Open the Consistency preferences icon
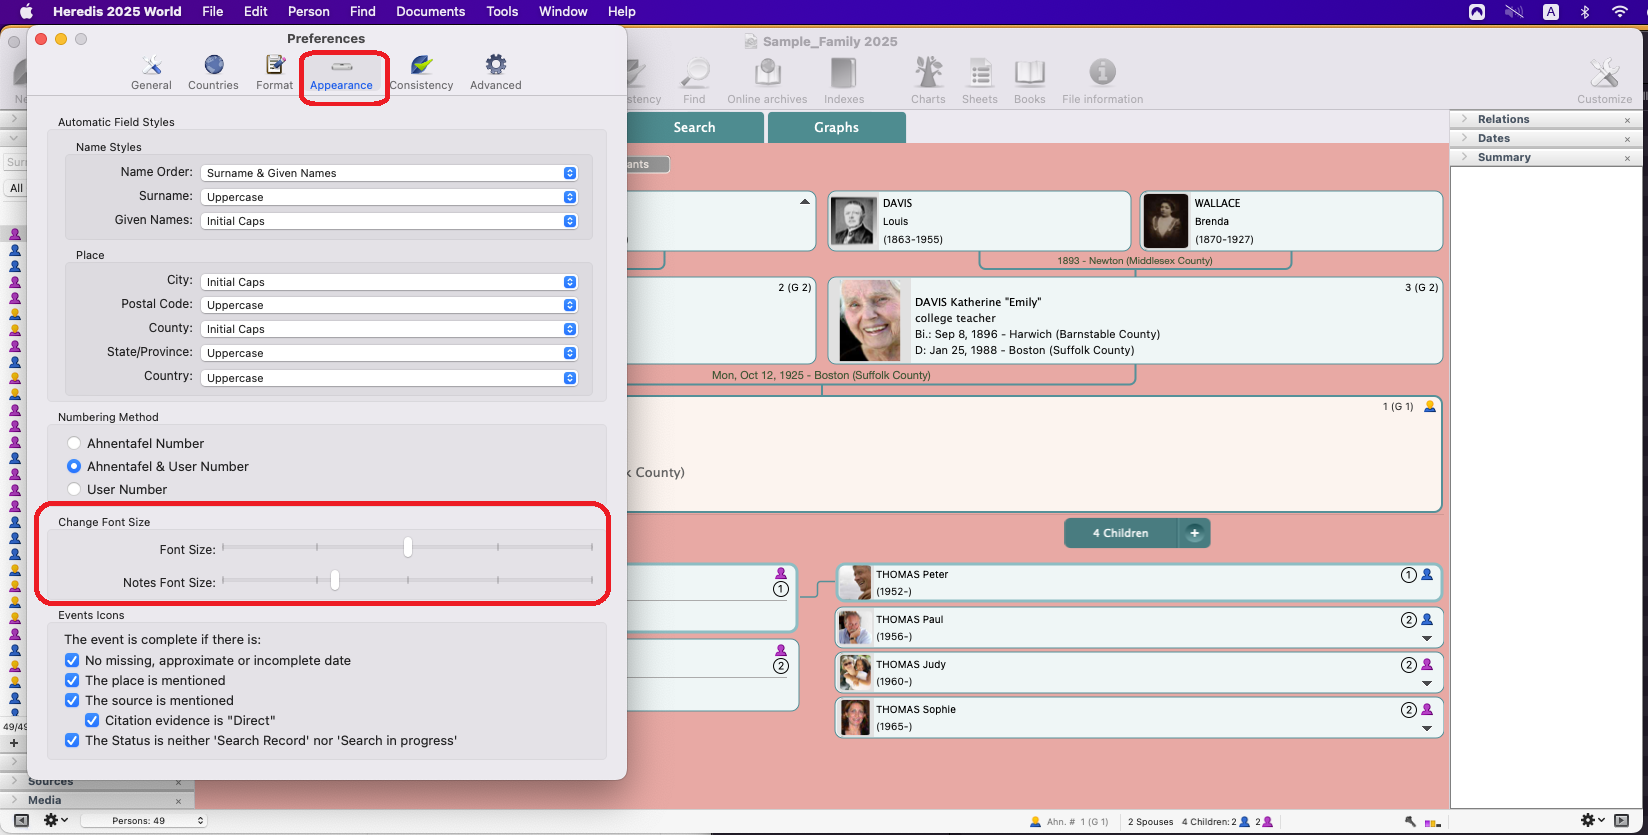This screenshot has height=835, width=1648. (421, 73)
